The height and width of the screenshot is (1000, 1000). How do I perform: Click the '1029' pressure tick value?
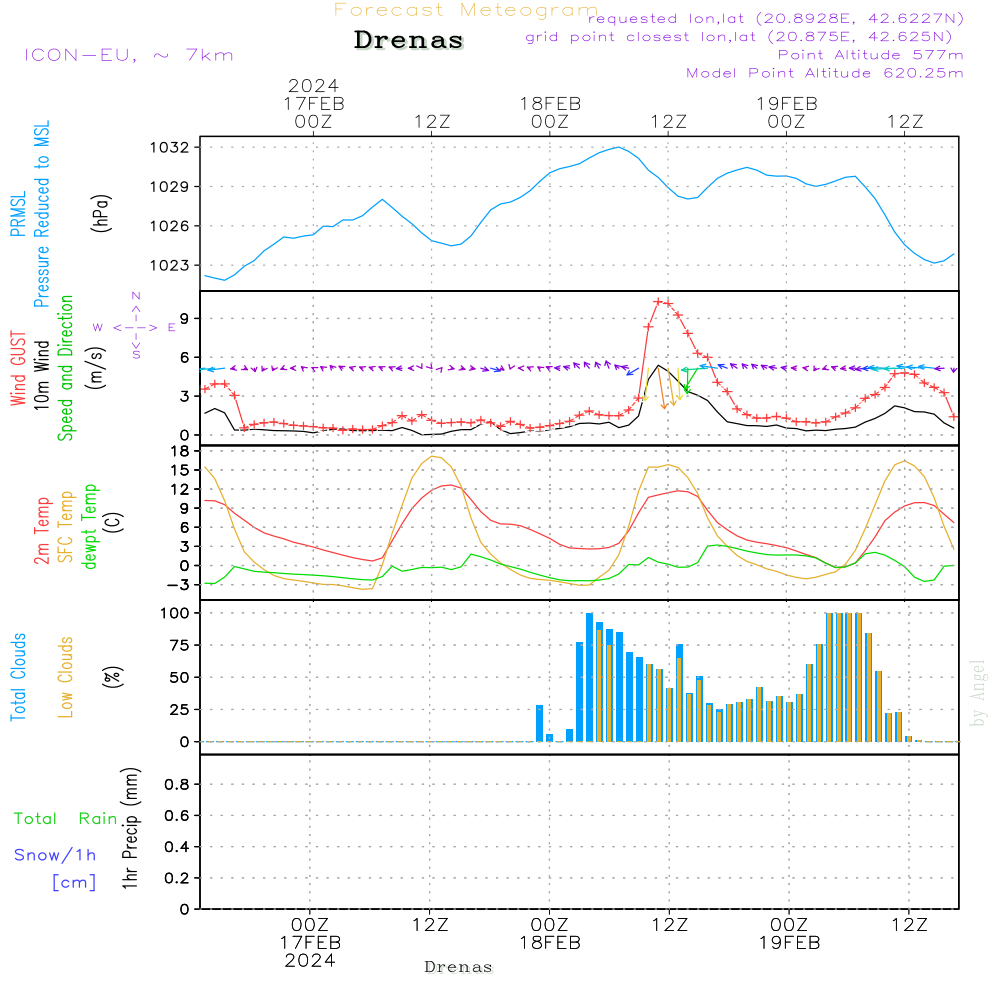click(170, 187)
